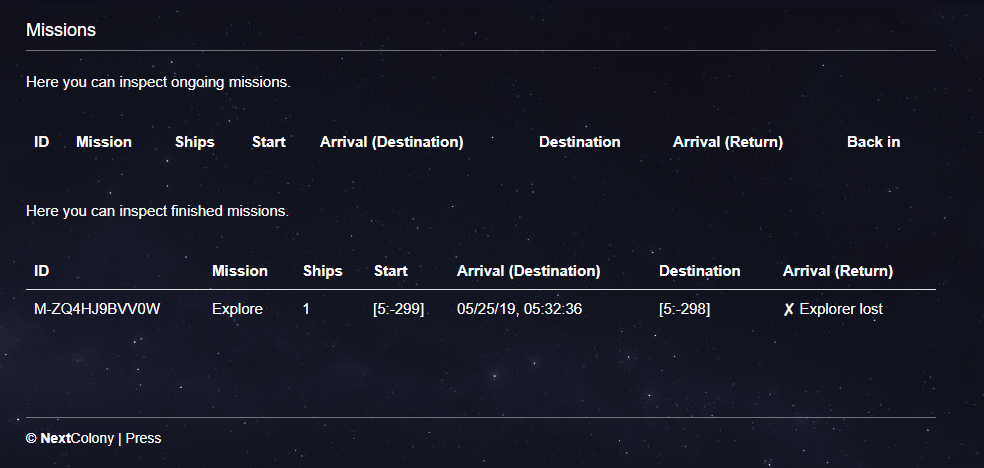
Task: Click Ships header in ongoing missions table
Action: click(195, 142)
